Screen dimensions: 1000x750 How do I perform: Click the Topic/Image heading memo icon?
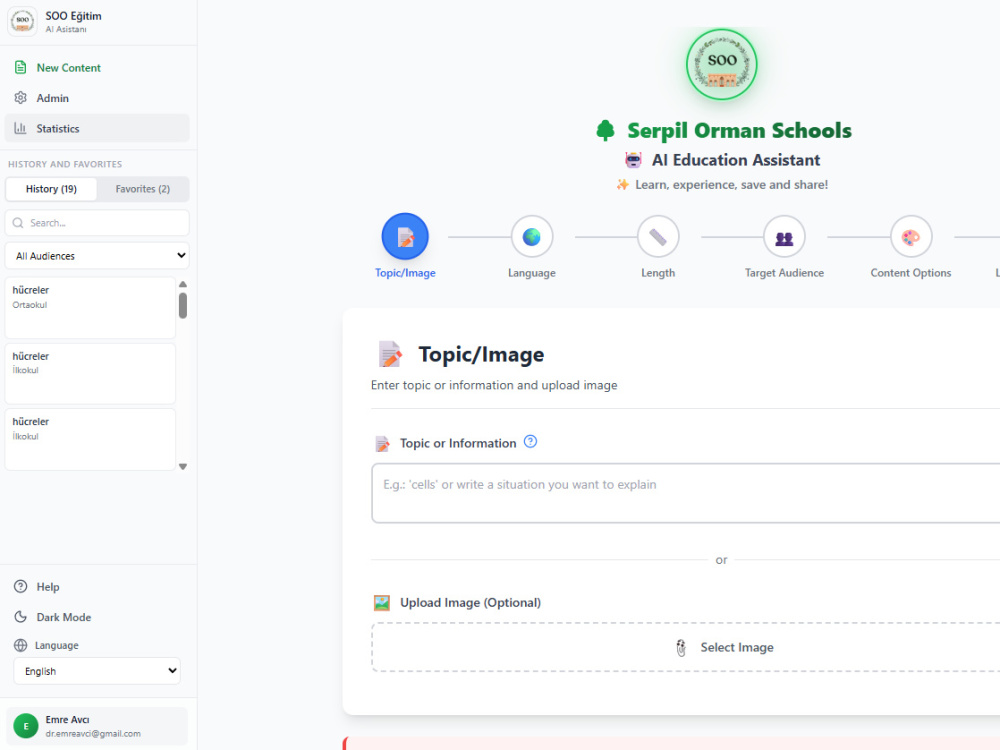point(390,355)
